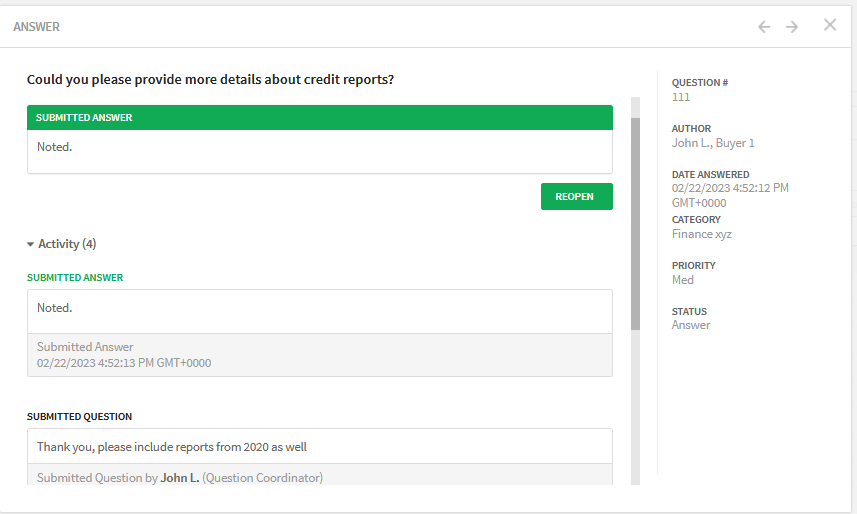Click question number 111
The height and width of the screenshot is (514, 857).
[681, 97]
